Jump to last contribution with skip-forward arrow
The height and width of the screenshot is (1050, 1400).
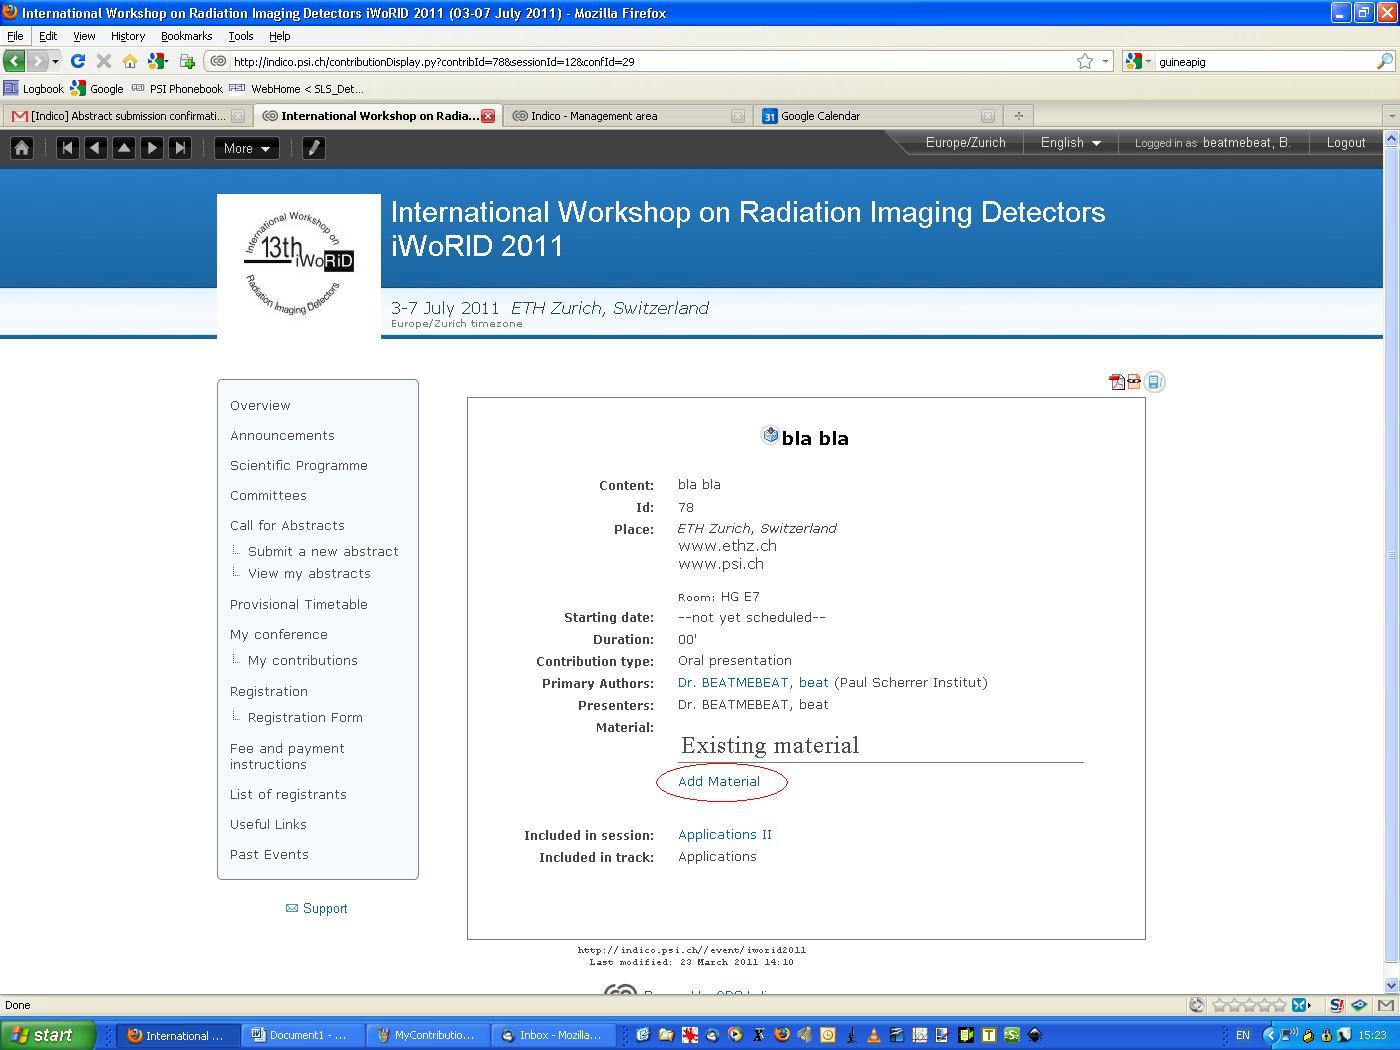point(180,148)
